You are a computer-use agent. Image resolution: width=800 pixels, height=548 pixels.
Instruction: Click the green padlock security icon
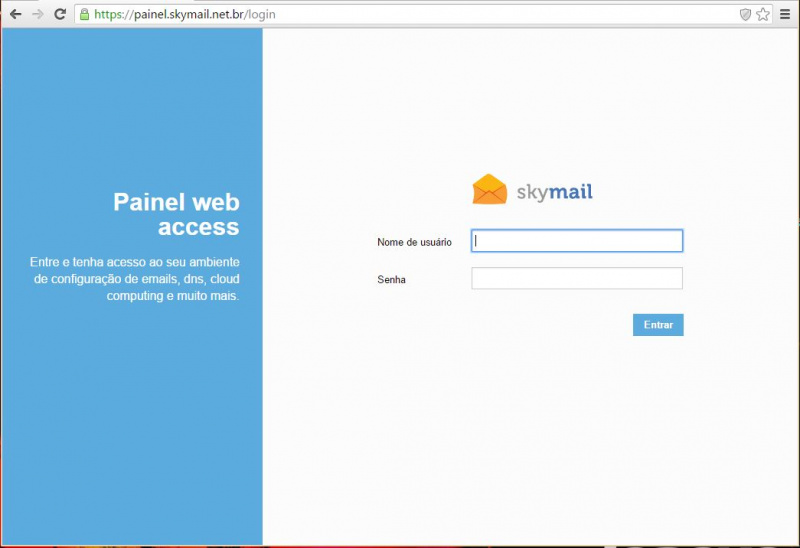pos(85,14)
